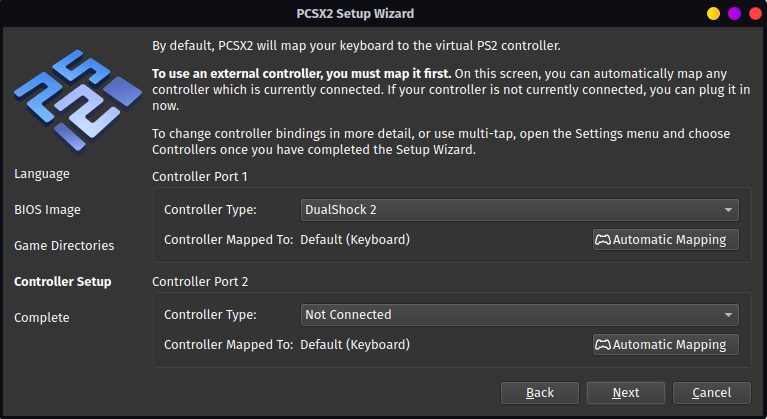
Task: Click the PCSX2 logo image
Action: [x=77, y=101]
